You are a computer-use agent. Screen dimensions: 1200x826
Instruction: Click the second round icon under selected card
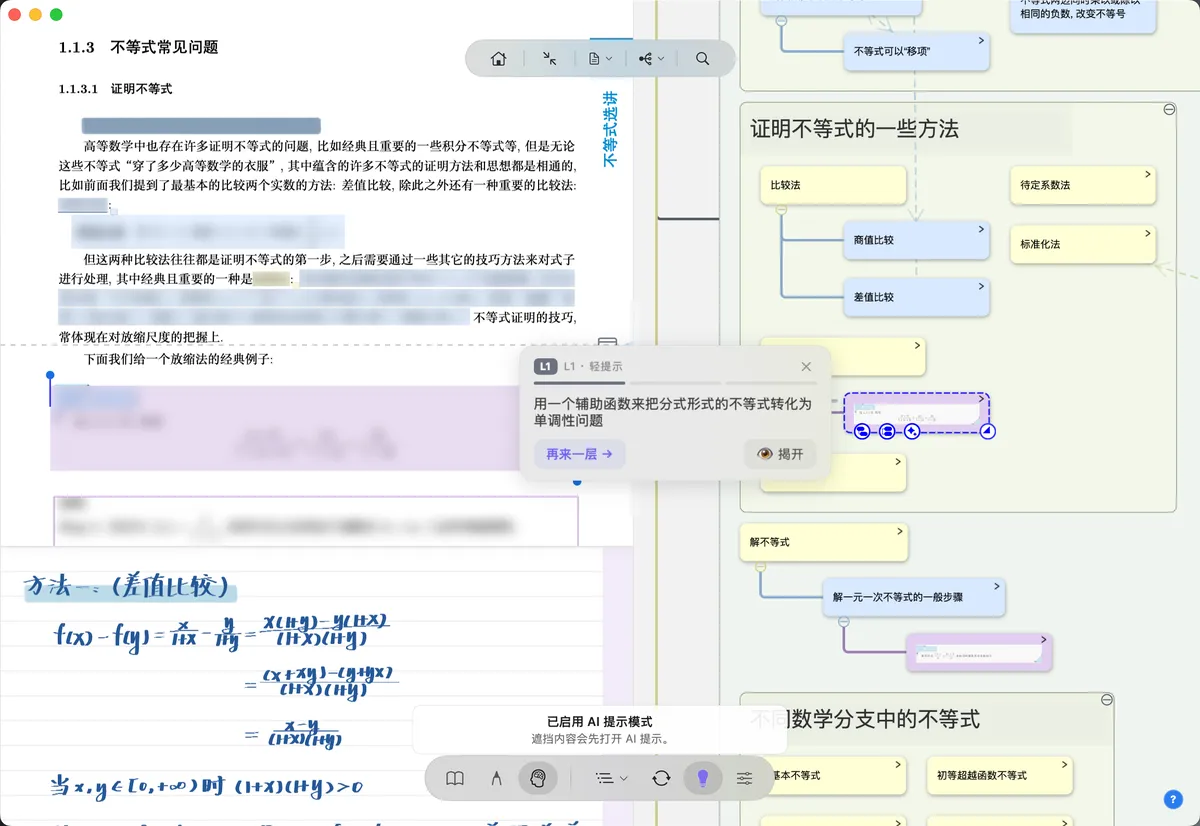click(x=887, y=431)
